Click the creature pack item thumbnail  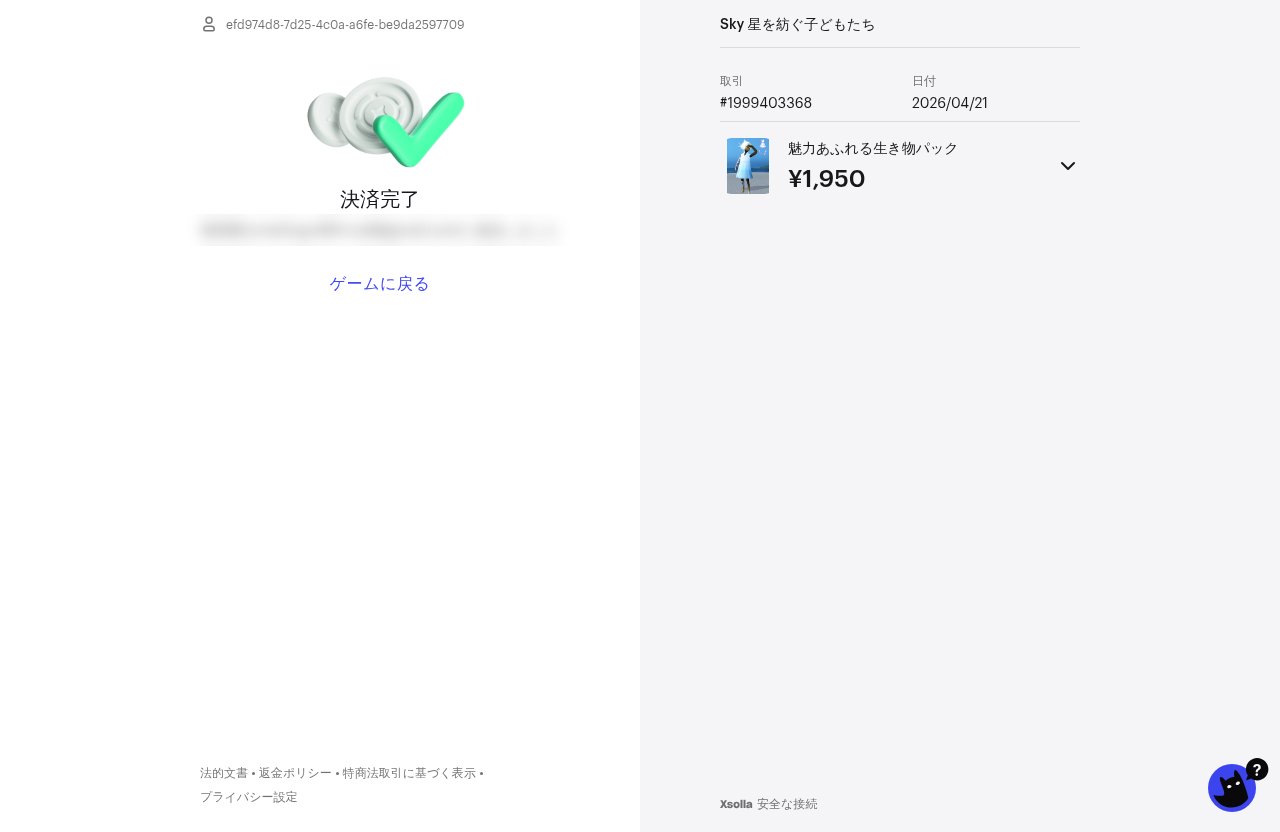[748, 166]
